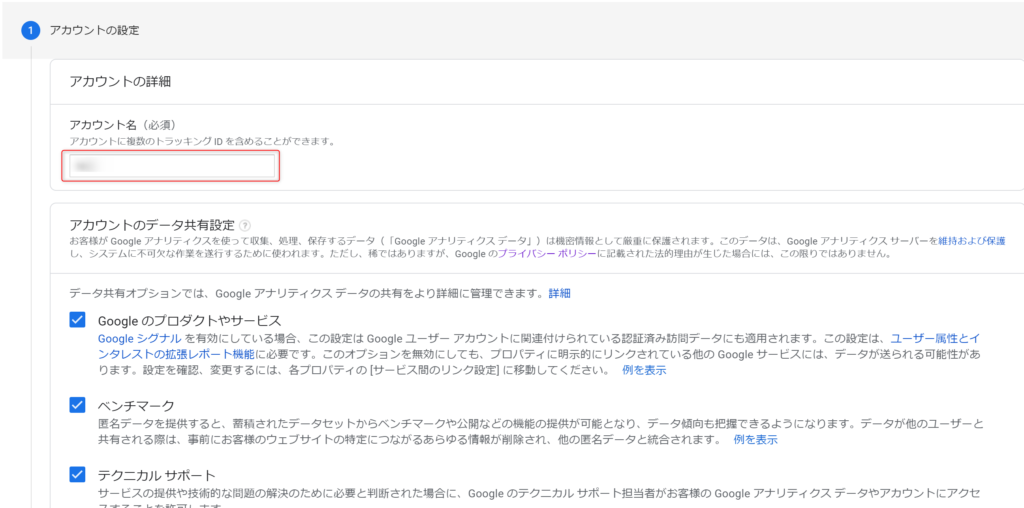Click the テクニカル サポート option title

tap(157, 475)
